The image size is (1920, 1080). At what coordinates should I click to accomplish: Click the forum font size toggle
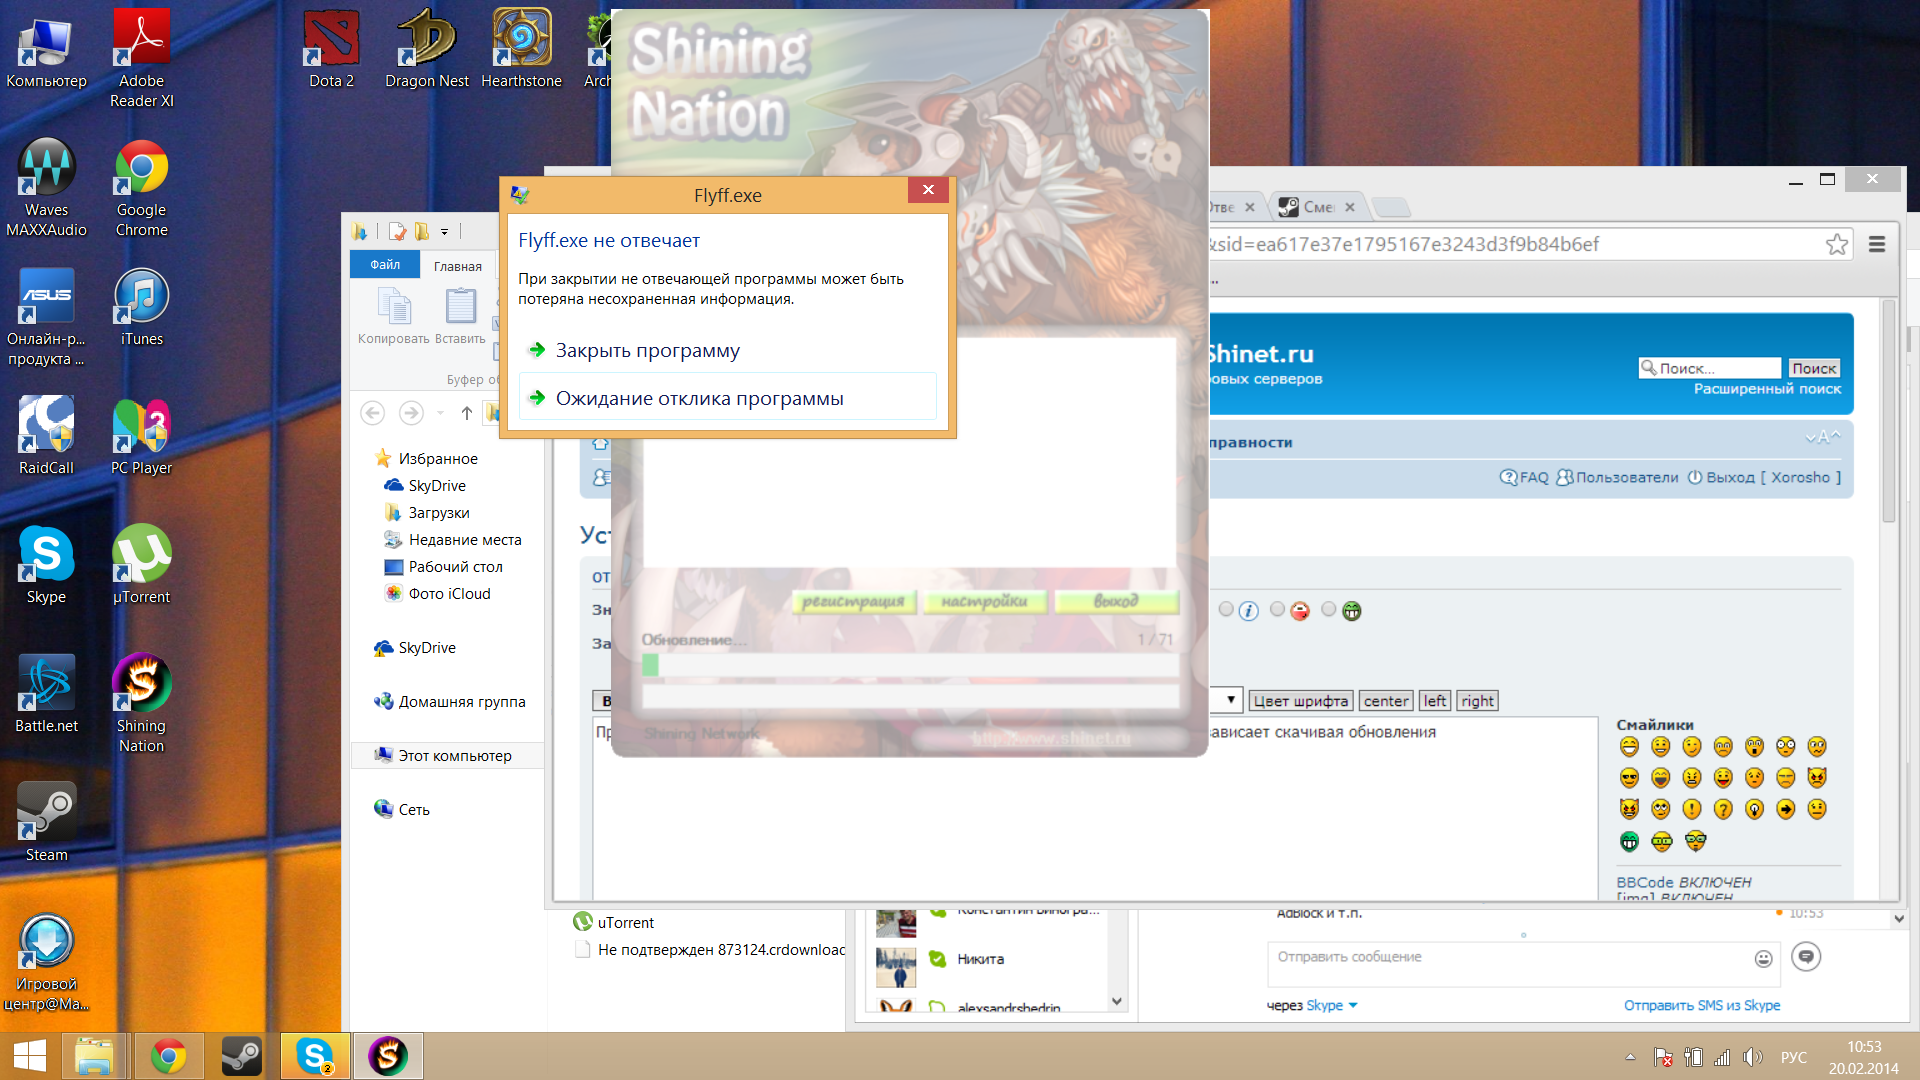(1822, 437)
